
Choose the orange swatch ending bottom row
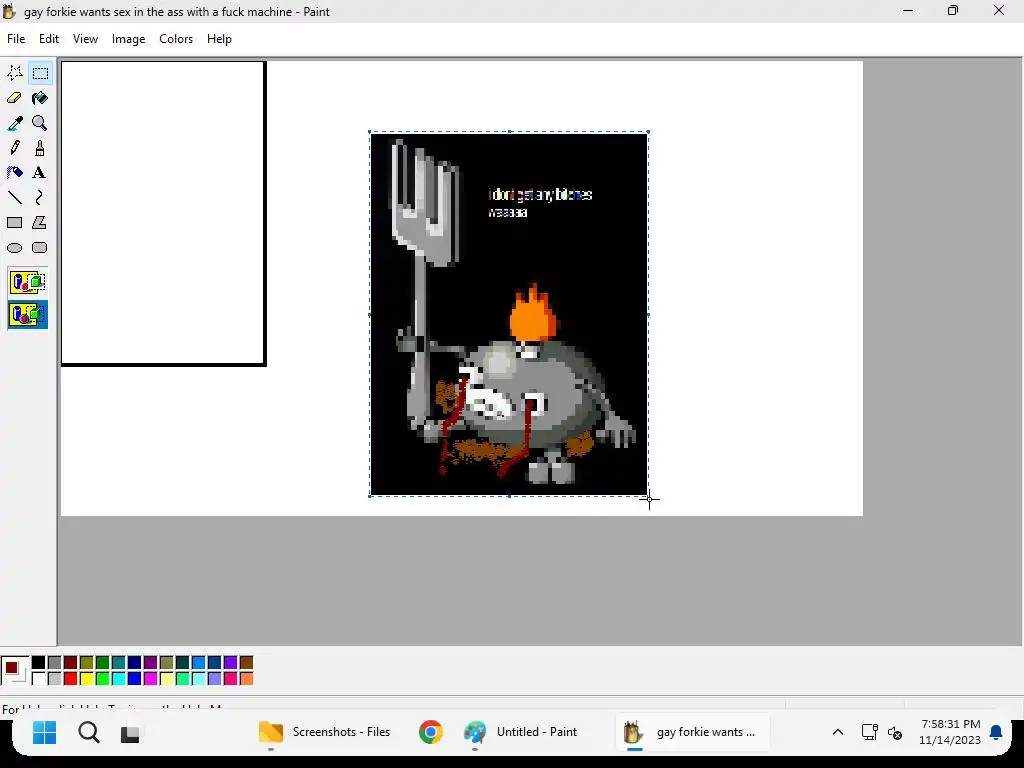[x=246, y=679]
